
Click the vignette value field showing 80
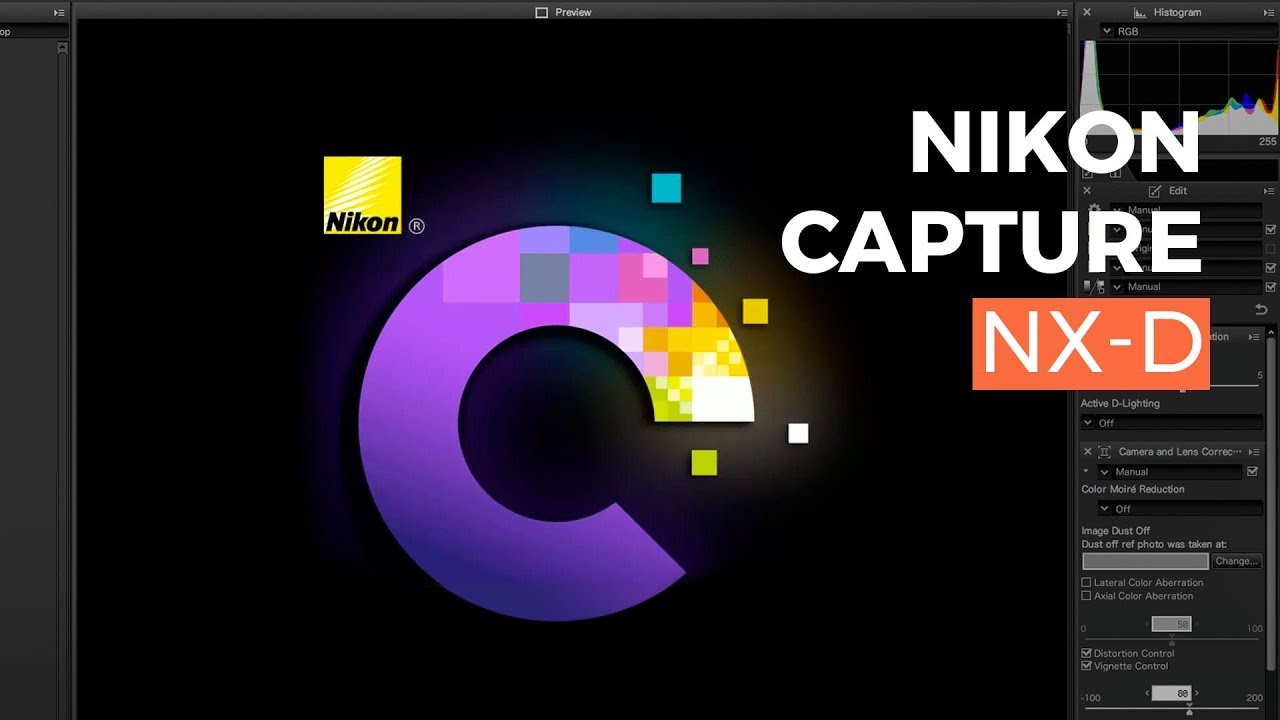click(x=1171, y=693)
